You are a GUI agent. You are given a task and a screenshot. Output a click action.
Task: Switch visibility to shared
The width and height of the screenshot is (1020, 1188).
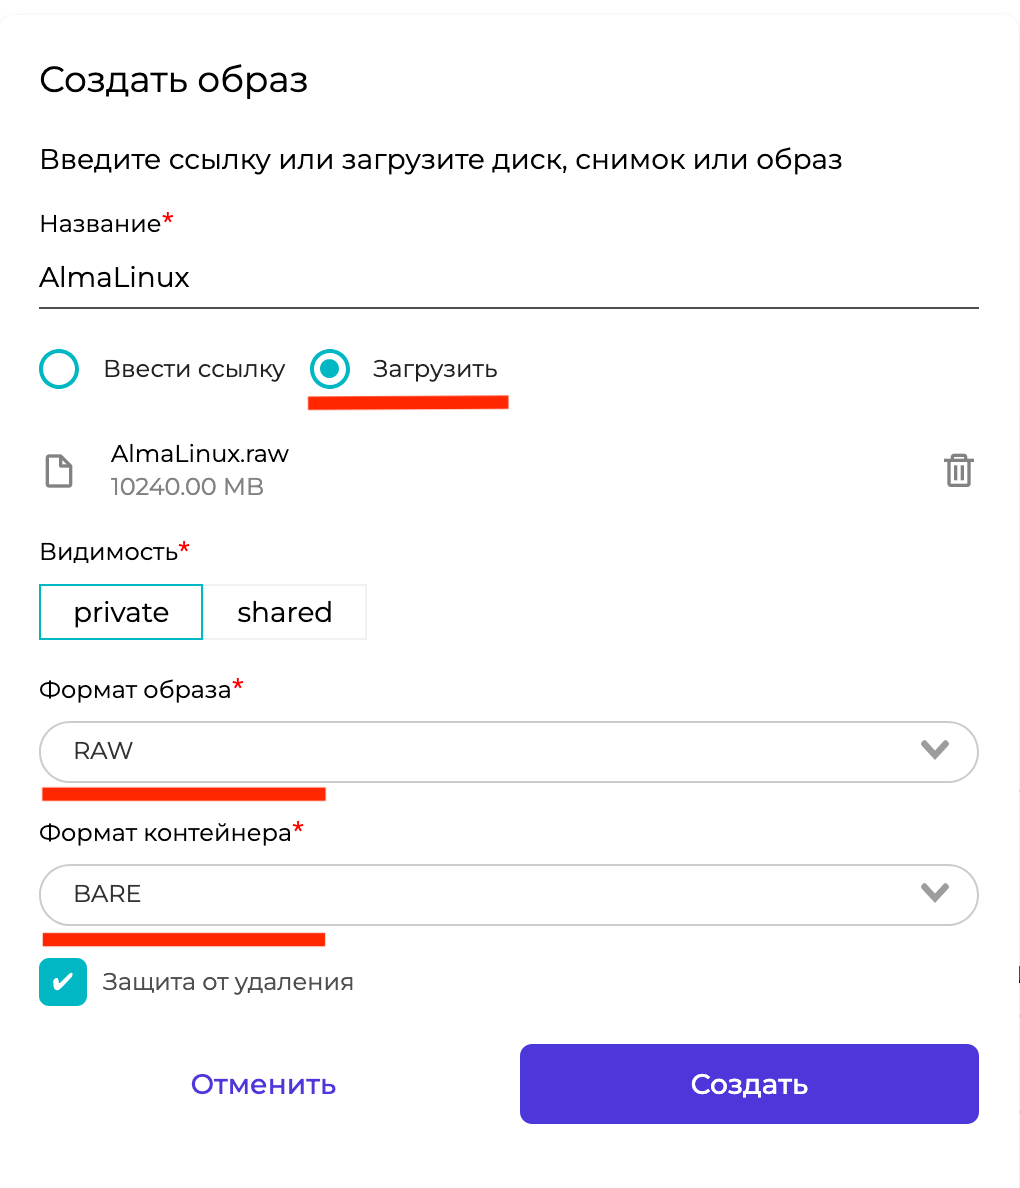[x=284, y=612]
